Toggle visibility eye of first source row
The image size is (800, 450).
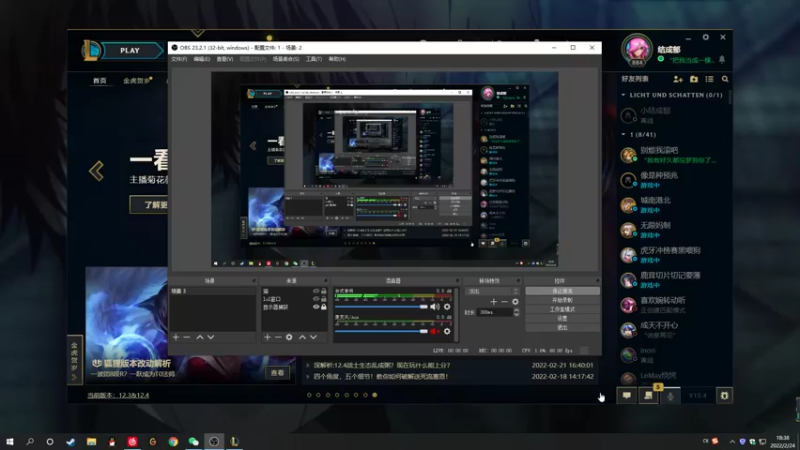pyautogui.click(x=316, y=291)
